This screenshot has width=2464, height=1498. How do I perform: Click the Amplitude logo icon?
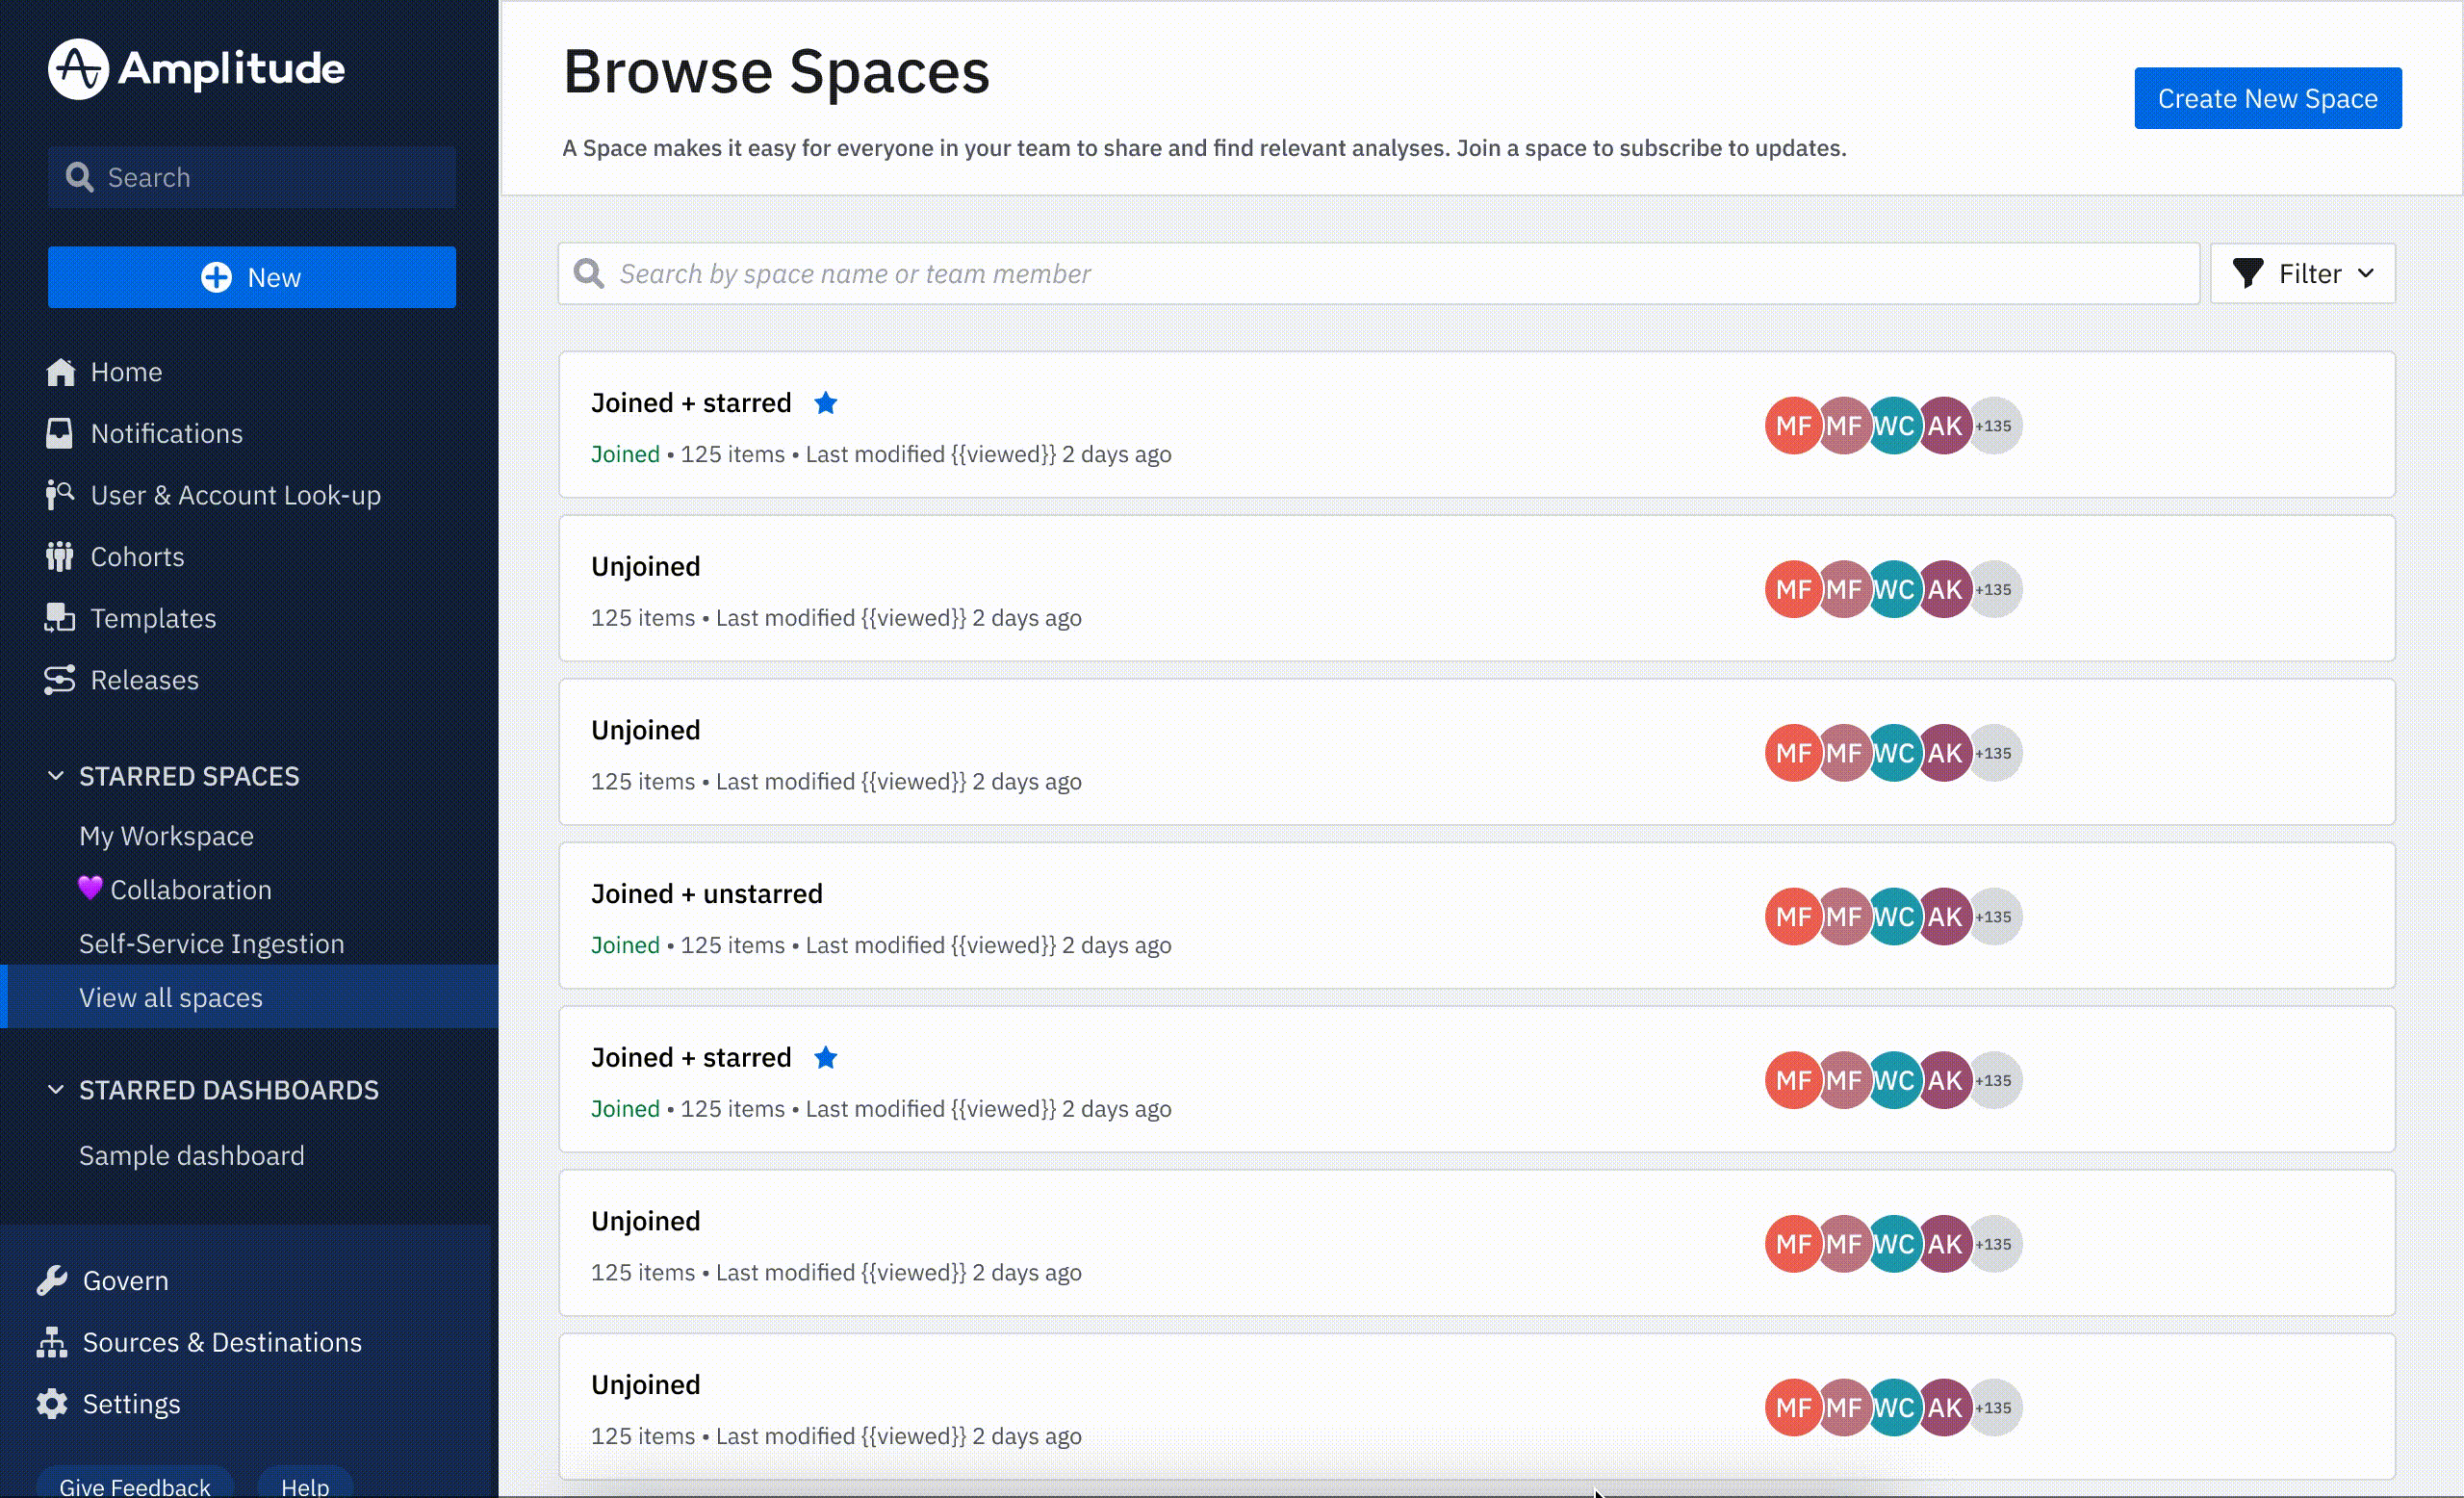coord(78,69)
